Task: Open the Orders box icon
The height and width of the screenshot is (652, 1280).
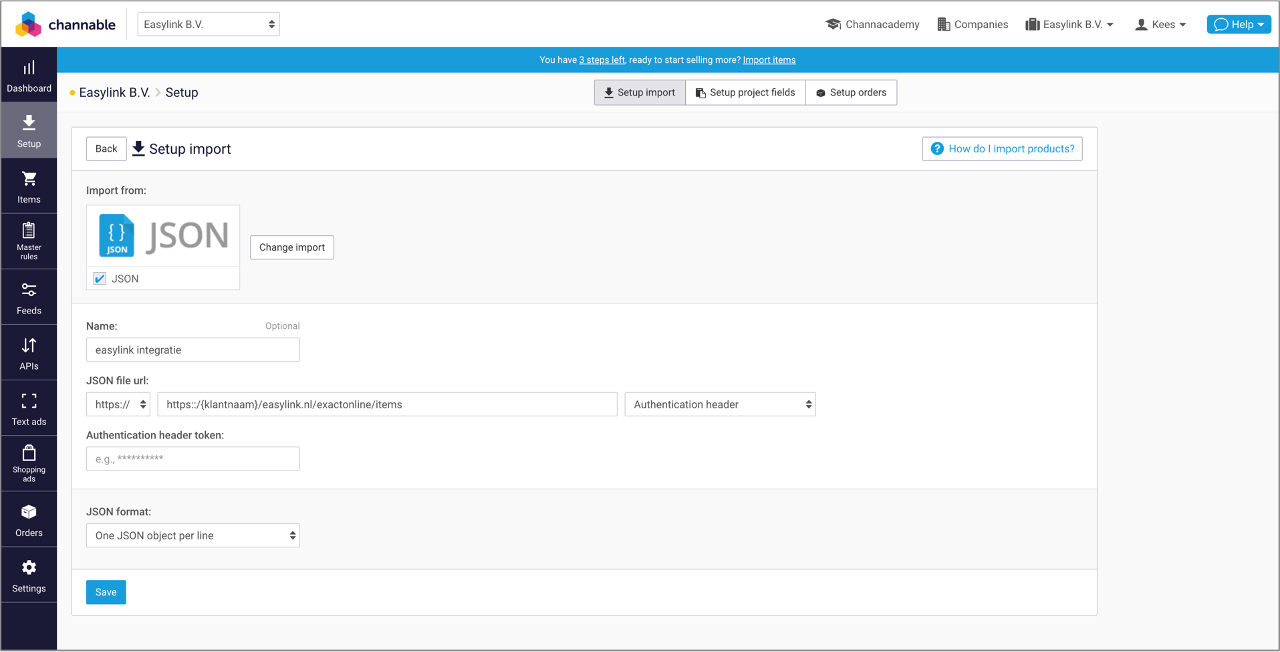Action: (29, 512)
